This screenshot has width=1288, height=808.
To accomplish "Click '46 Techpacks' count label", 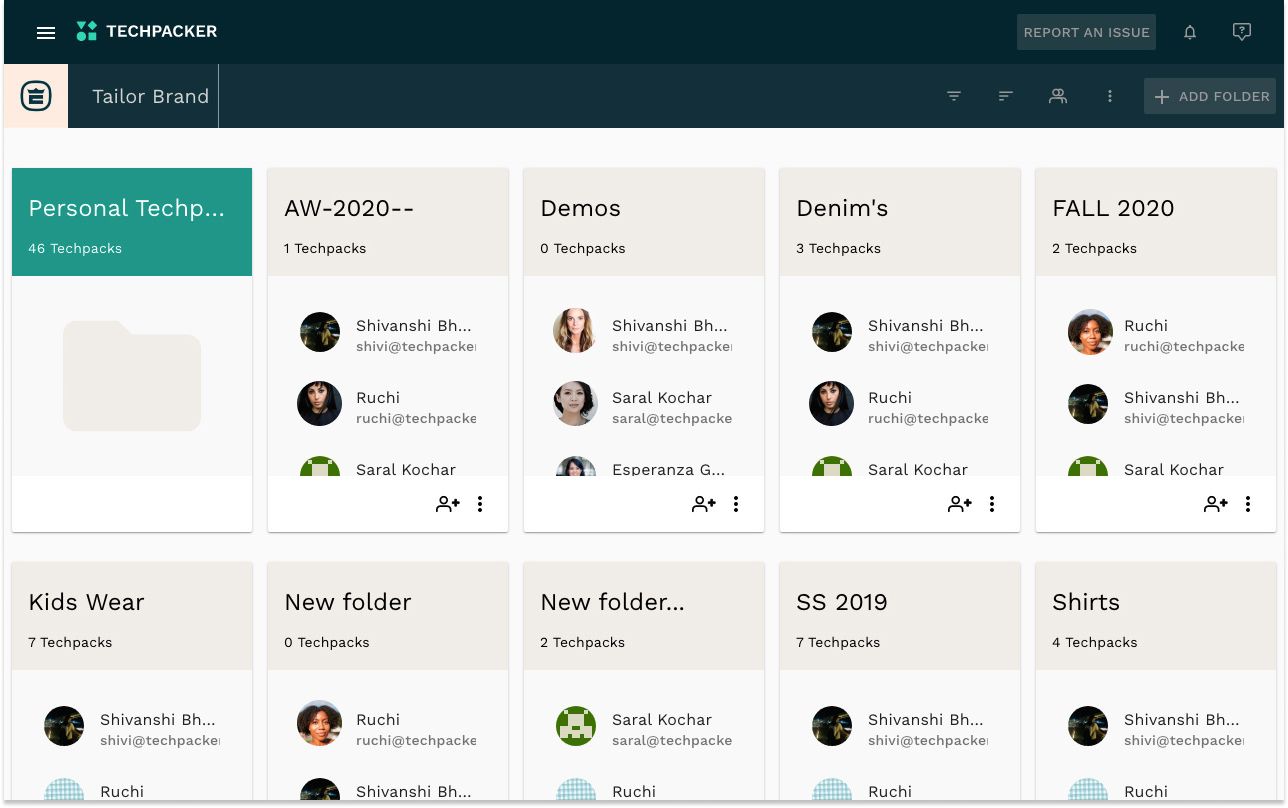I will pos(75,248).
